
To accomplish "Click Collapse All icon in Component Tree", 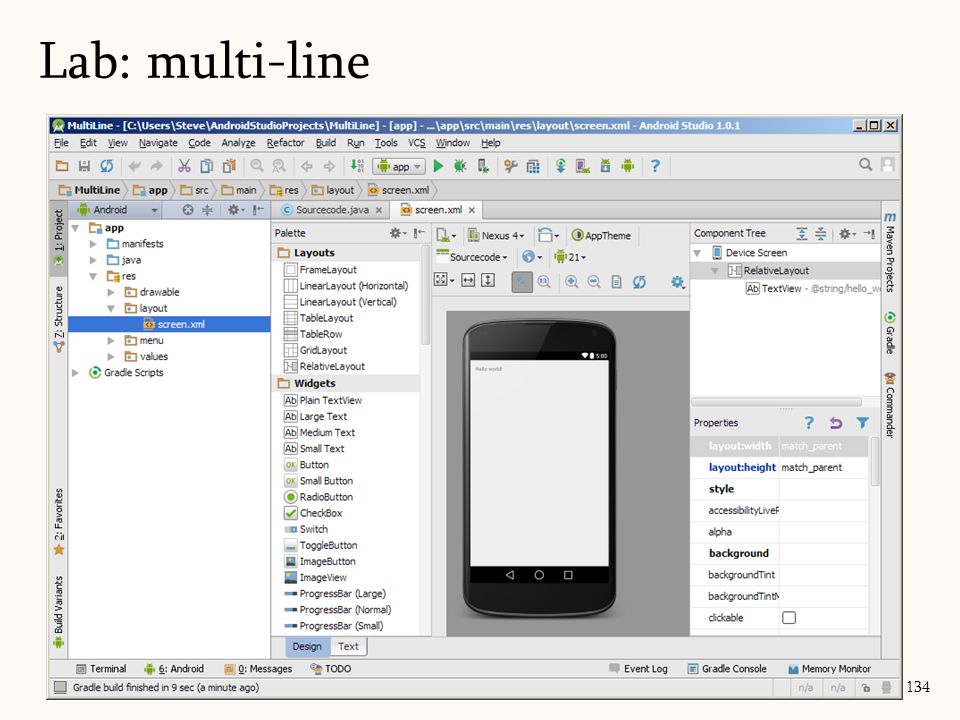I will coord(820,233).
